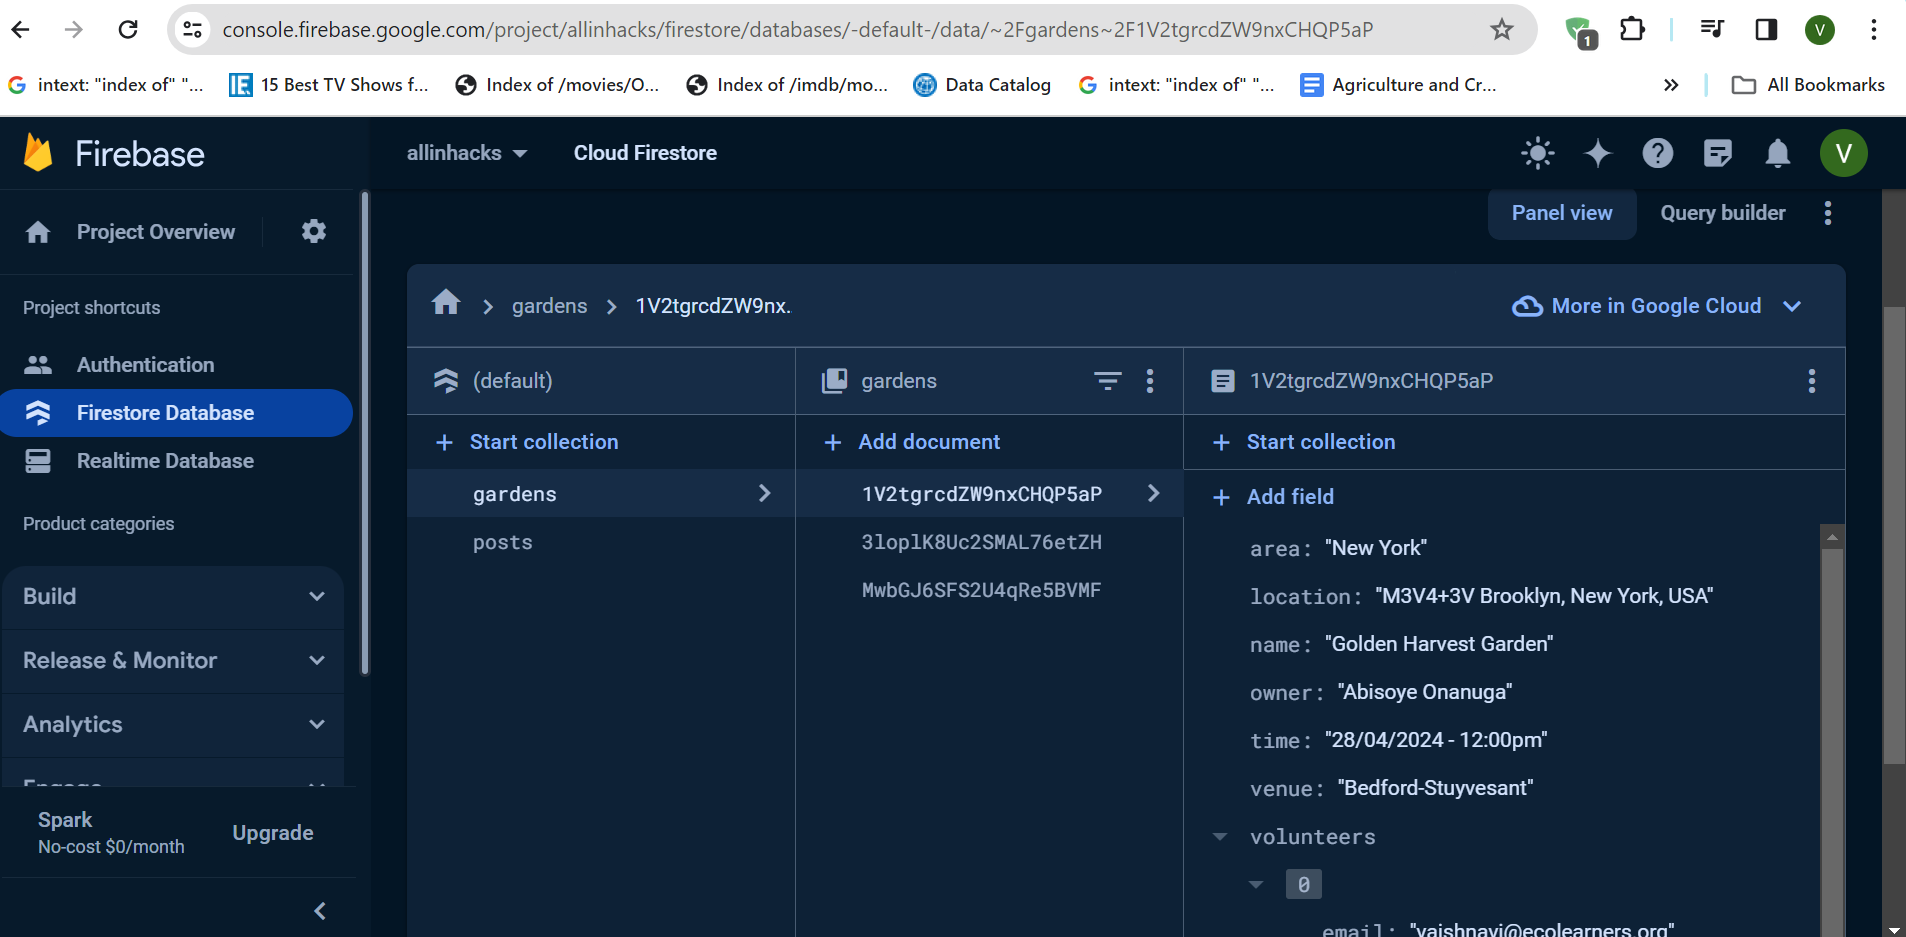Image resolution: width=1906 pixels, height=937 pixels.
Task: Open the 15 Best TV Shows bookmark
Action: pos(329,85)
